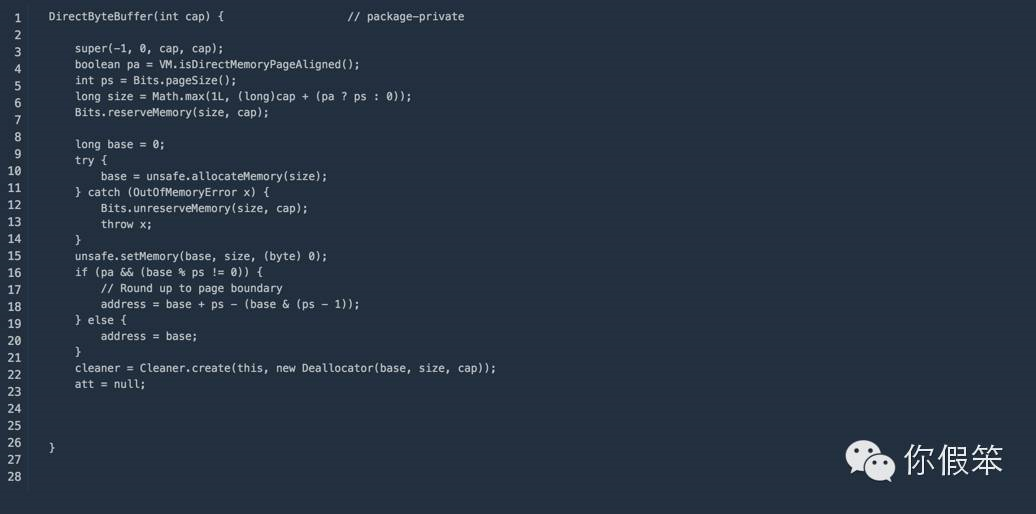Click Bits.unreserveMemory call
Screen dimensions: 1036x514
coord(204,208)
